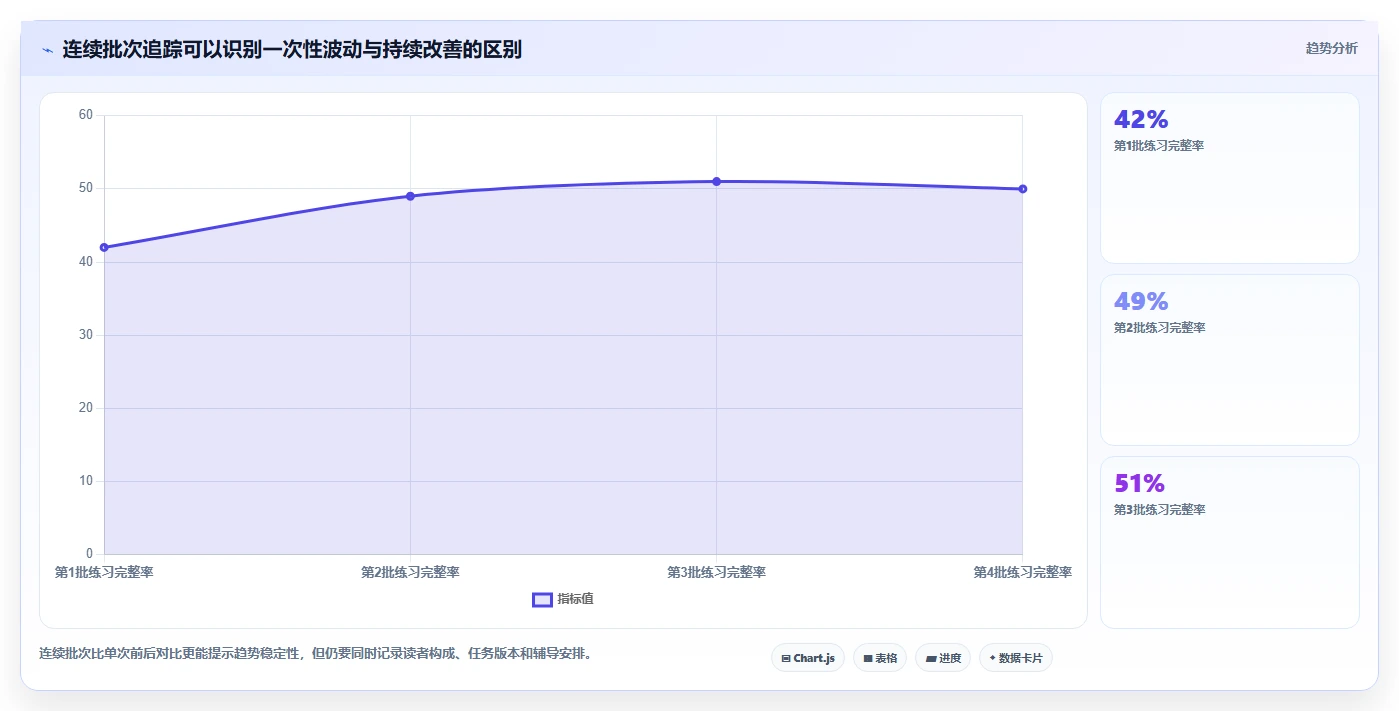
Task: Click the 第3批练习完整率 data point on the line
Action: tap(716, 181)
